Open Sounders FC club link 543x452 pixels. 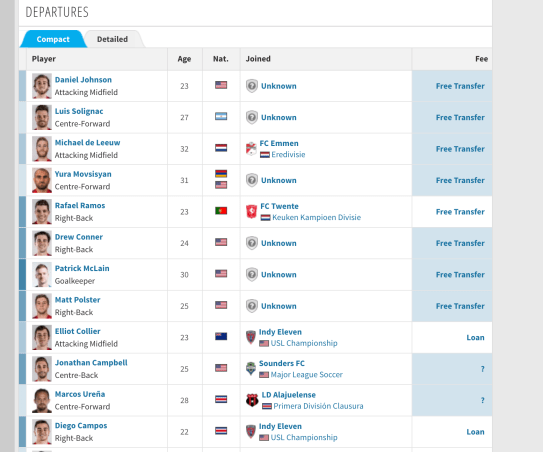282,364
